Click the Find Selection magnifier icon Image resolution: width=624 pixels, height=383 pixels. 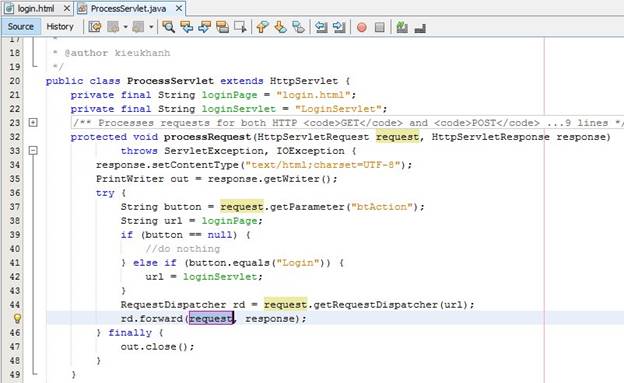[168, 27]
